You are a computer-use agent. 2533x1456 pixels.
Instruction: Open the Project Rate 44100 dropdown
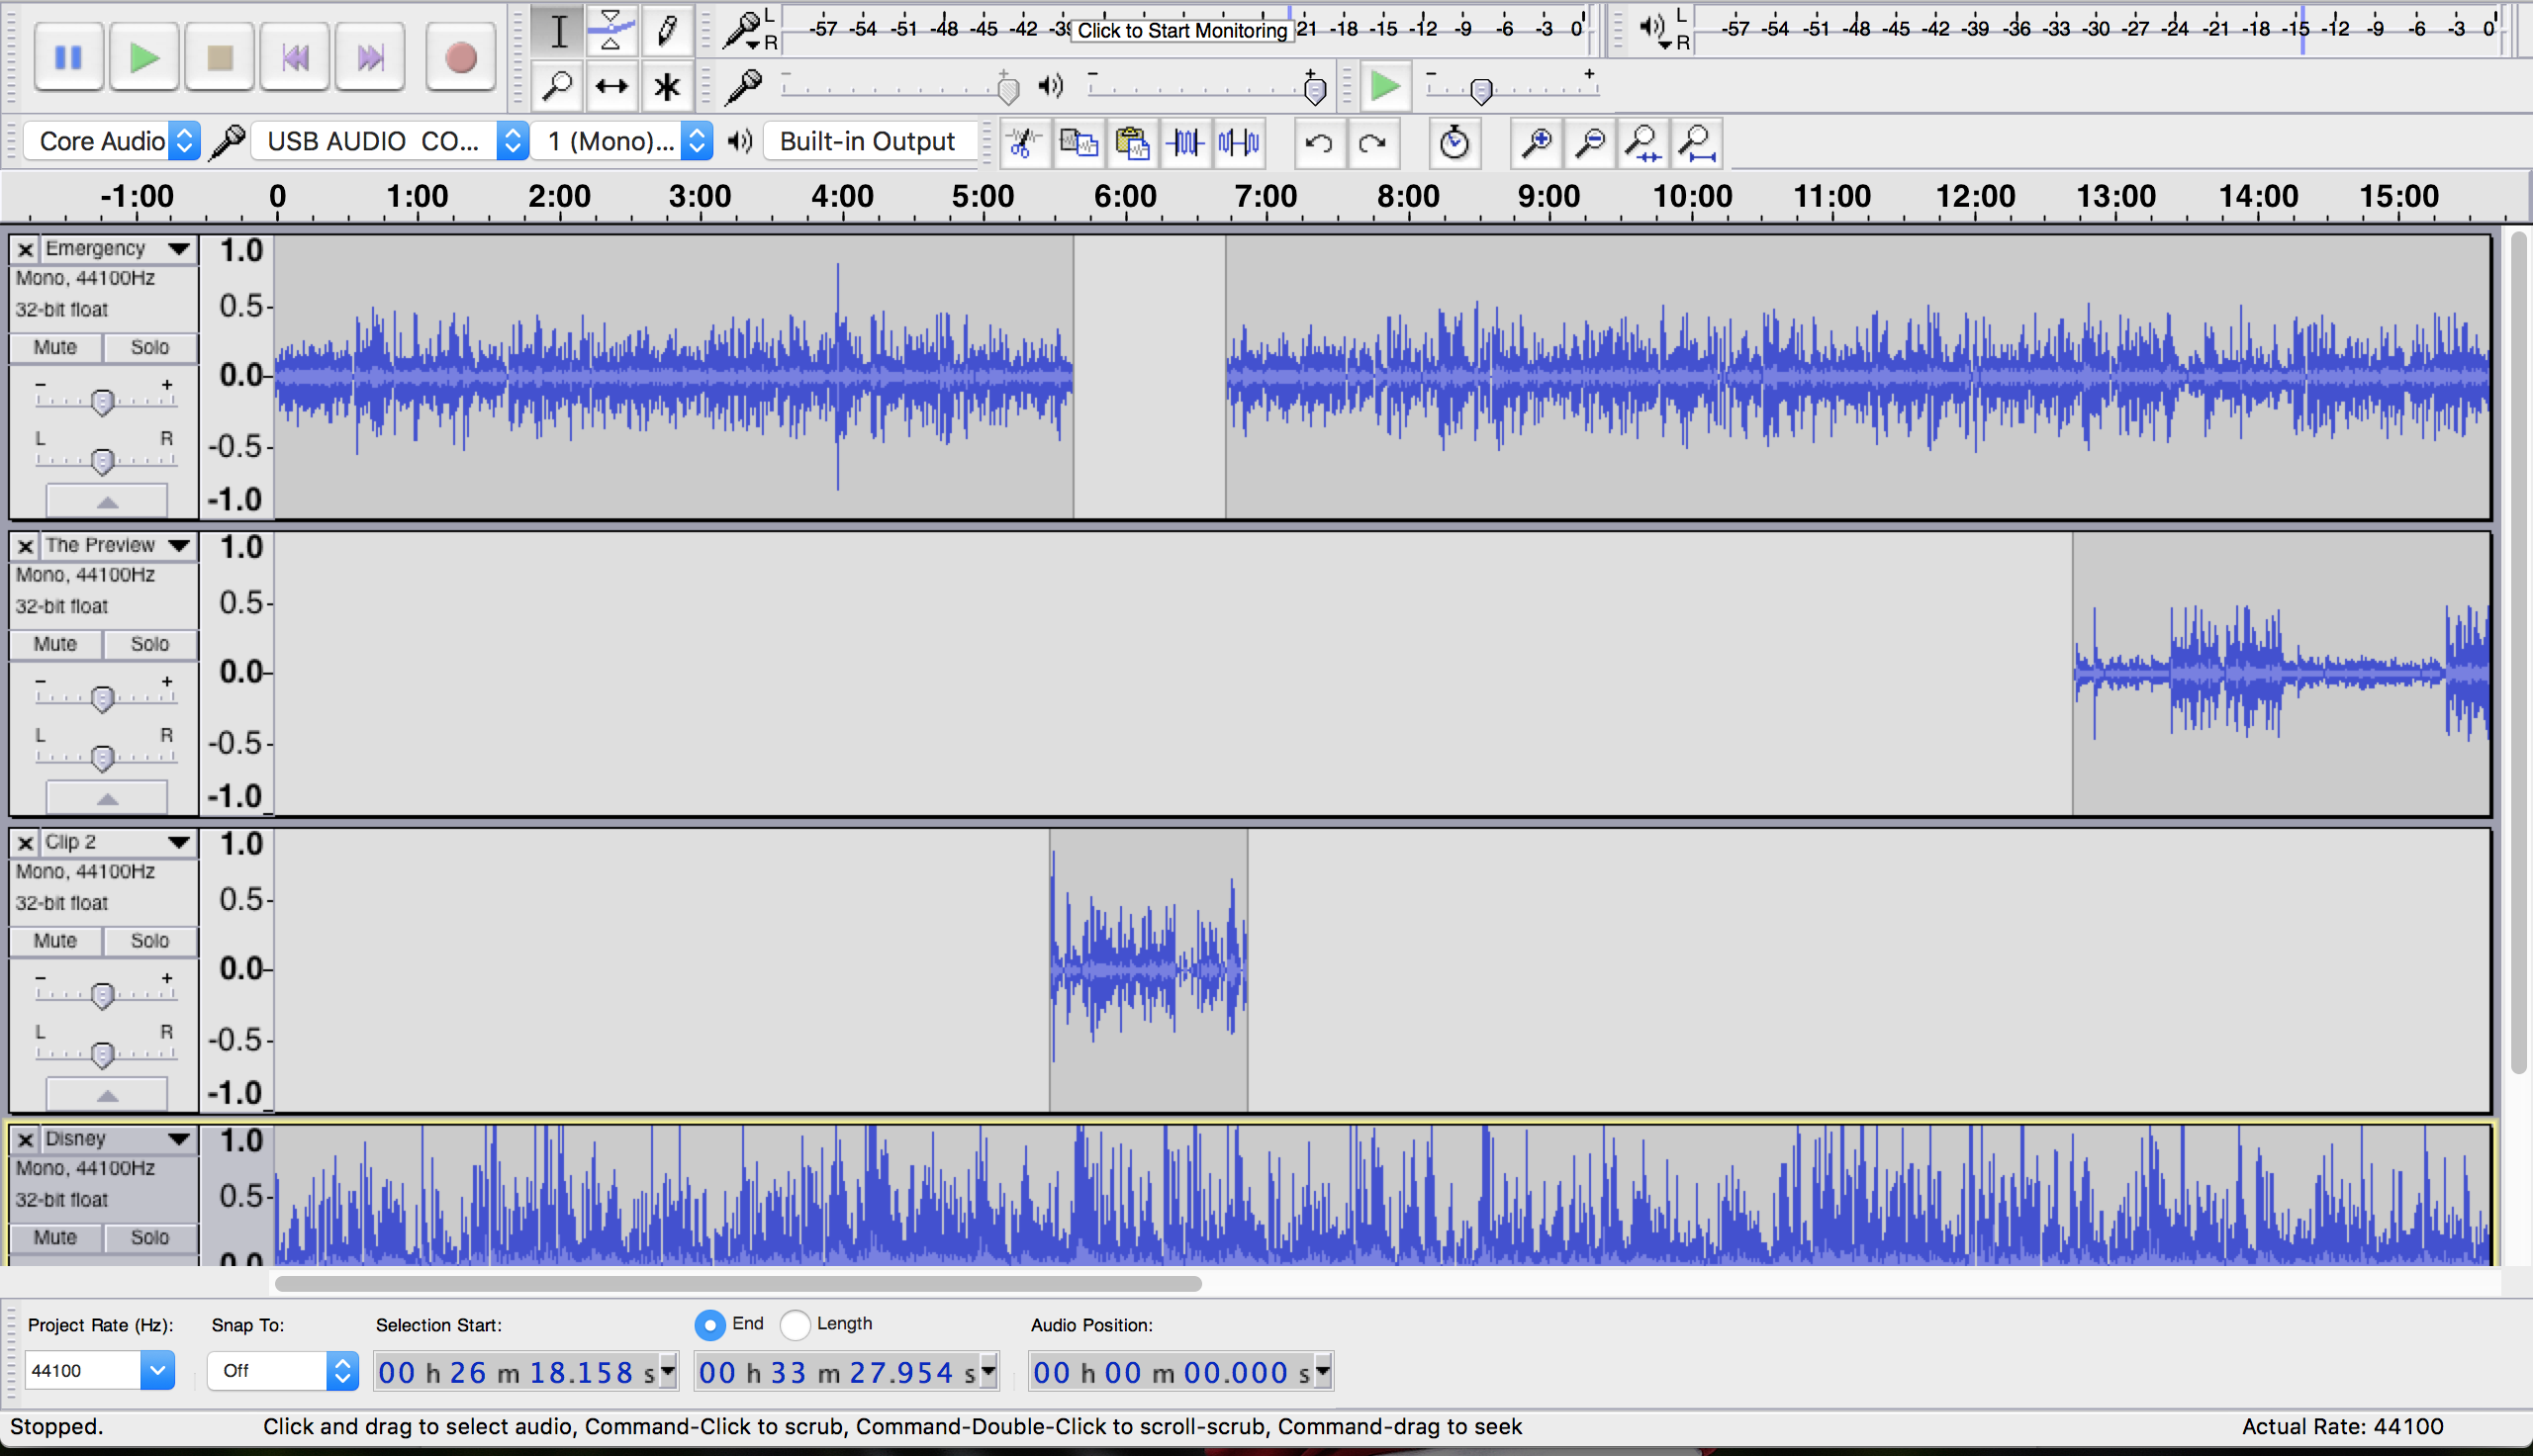pyautogui.click(x=100, y=1370)
